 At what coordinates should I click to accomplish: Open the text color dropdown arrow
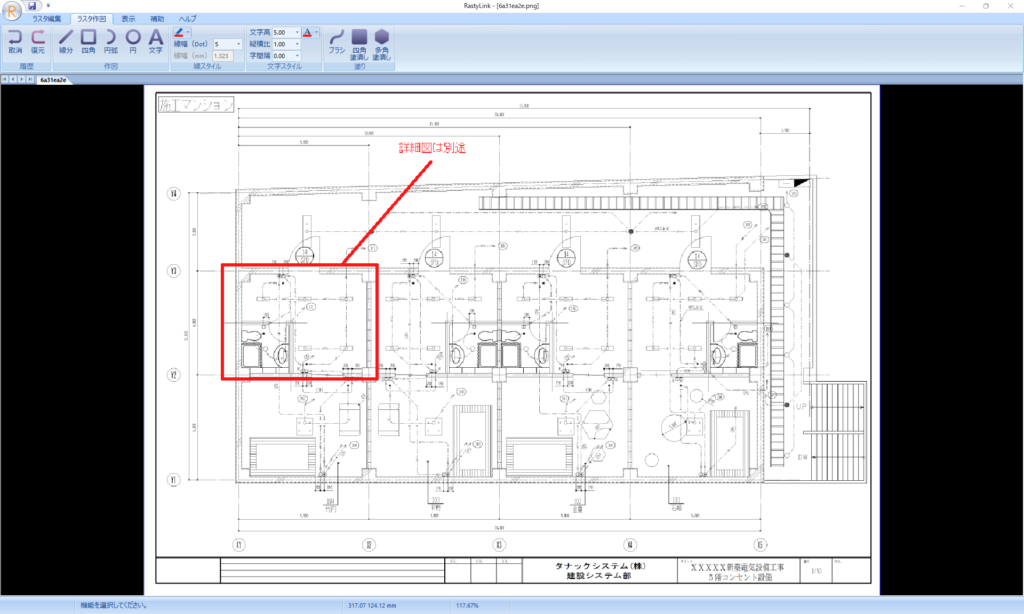[317, 32]
